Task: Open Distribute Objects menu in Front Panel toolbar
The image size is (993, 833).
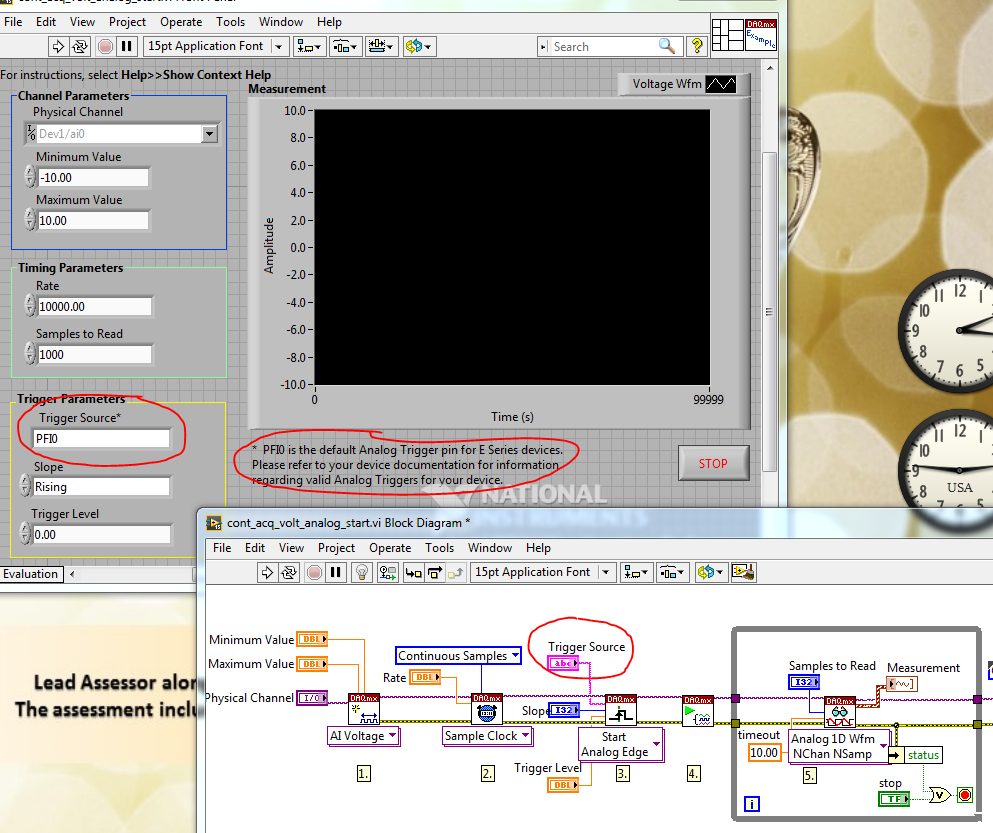Action: point(345,46)
